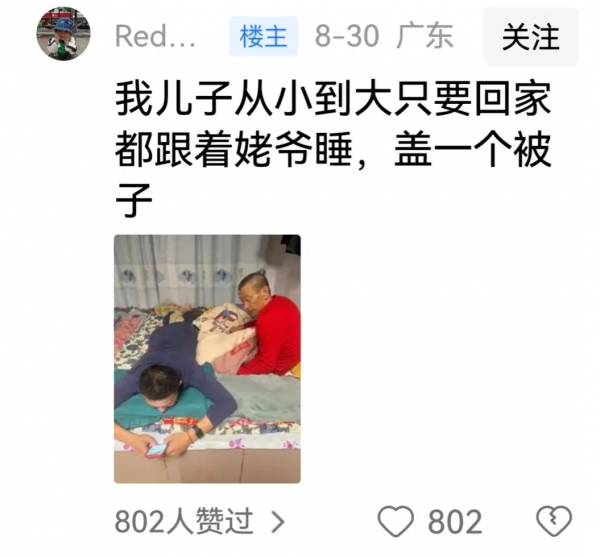Enlarge the attached bedroom photo
600x557 pixels.
pyautogui.click(x=207, y=359)
